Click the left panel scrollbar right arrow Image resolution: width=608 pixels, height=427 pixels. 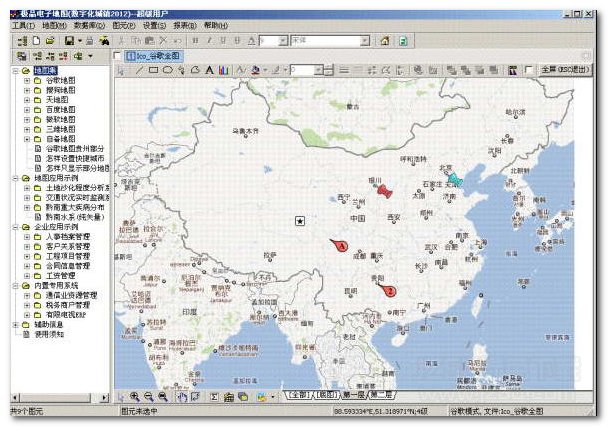(x=104, y=397)
